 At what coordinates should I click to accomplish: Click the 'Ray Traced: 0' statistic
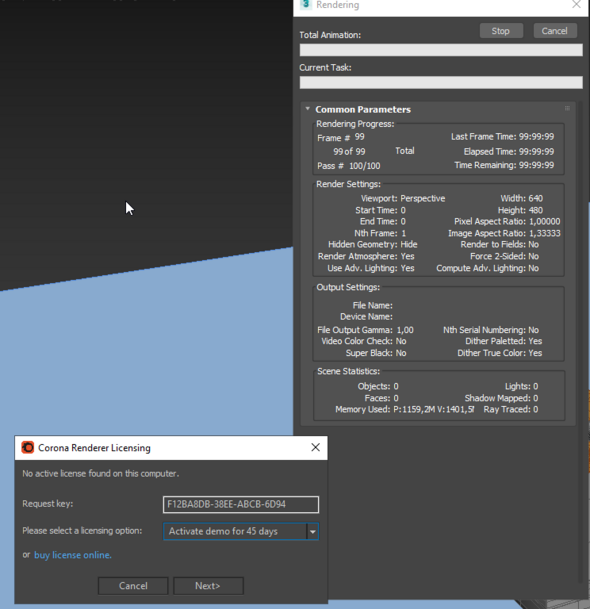[511, 409]
